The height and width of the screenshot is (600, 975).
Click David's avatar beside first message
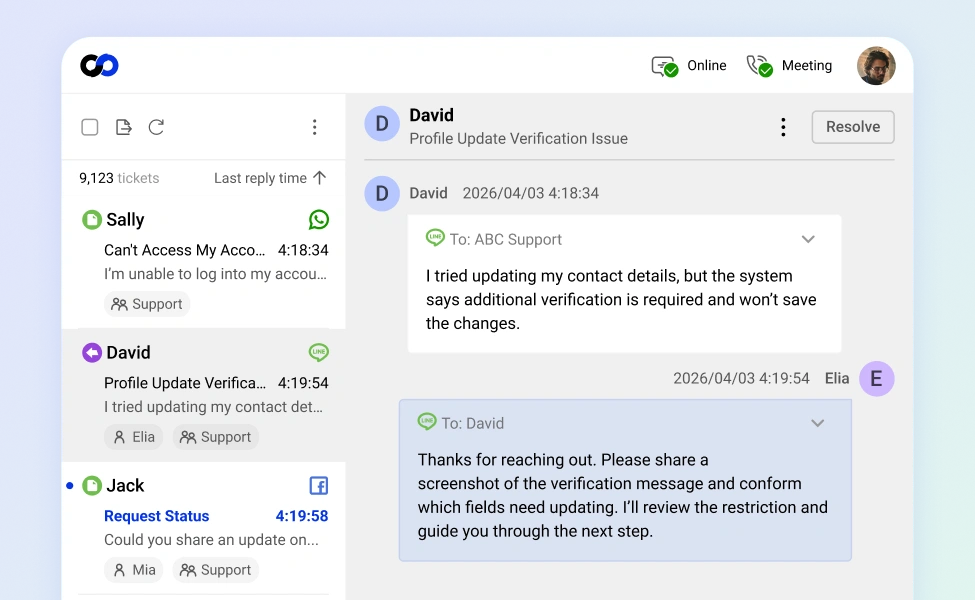point(382,193)
